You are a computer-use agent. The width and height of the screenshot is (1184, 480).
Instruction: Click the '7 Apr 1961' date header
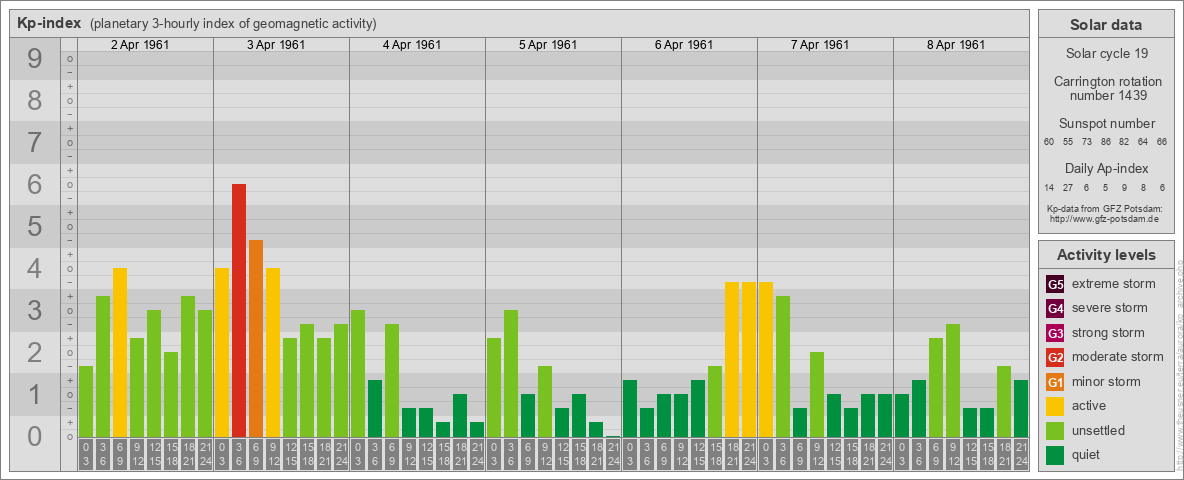coord(819,45)
